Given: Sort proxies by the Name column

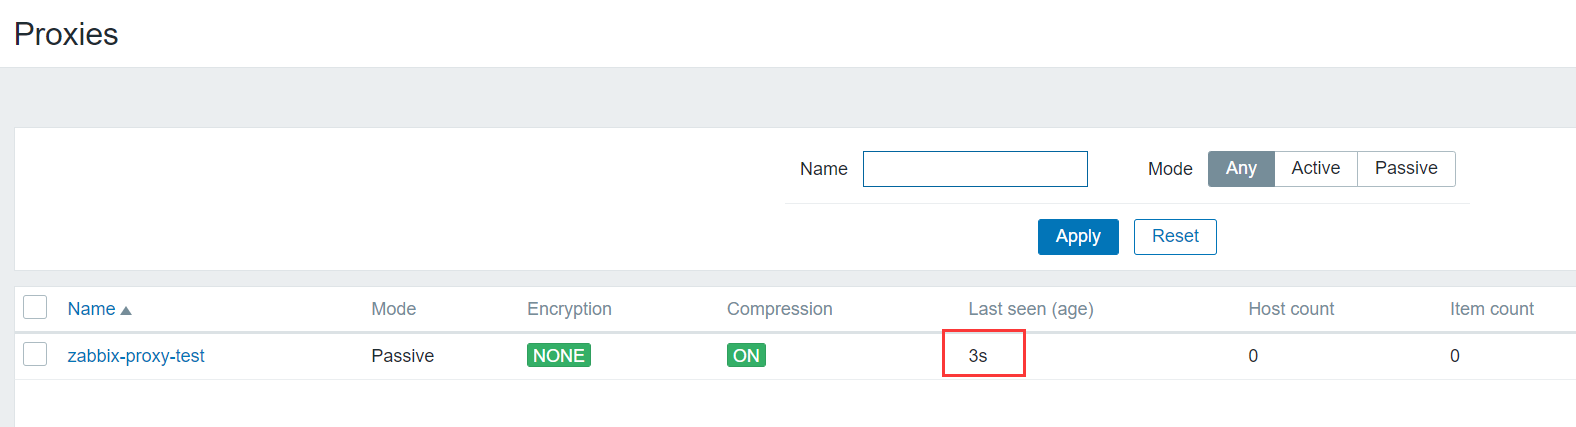Looking at the screenshot, I should click(x=92, y=309).
